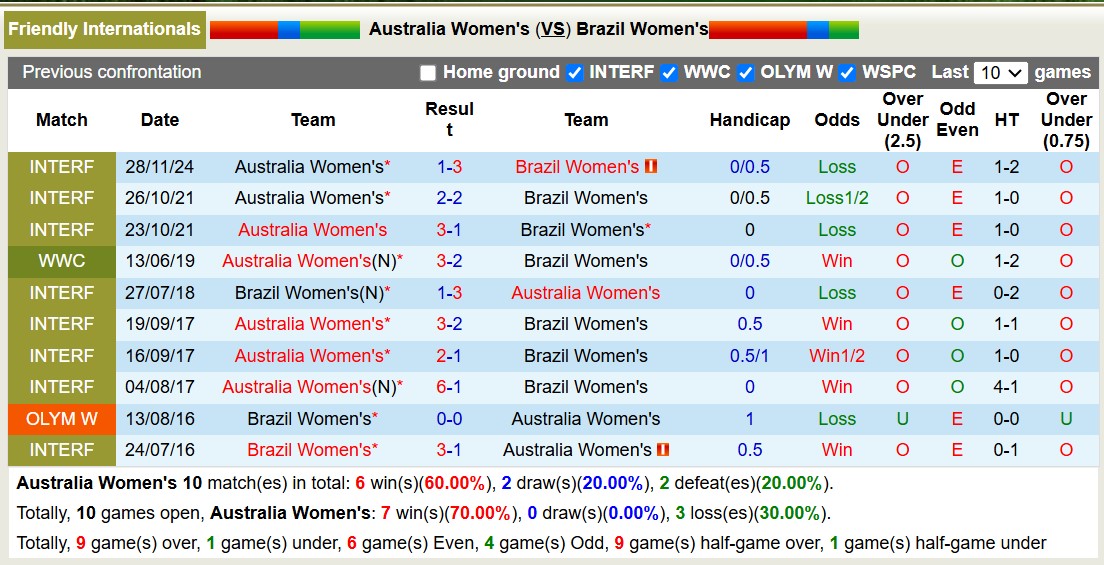Open the Last games count dropdown
The image size is (1104, 565).
pos(1000,73)
